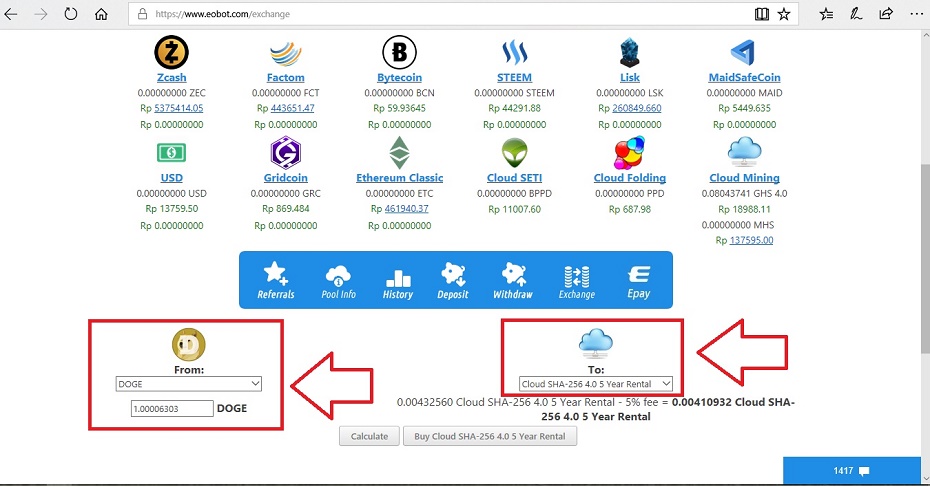This screenshot has height=487, width=930.
Task: Click the Lisk crystal icon
Action: click(629, 52)
